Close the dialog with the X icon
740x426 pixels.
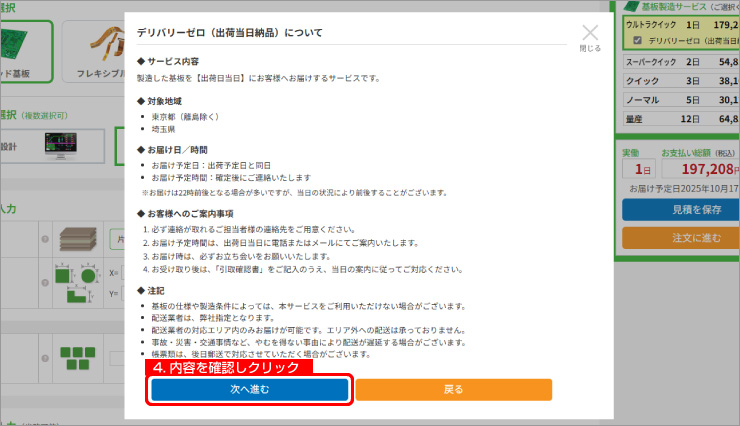(x=590, y=35)
